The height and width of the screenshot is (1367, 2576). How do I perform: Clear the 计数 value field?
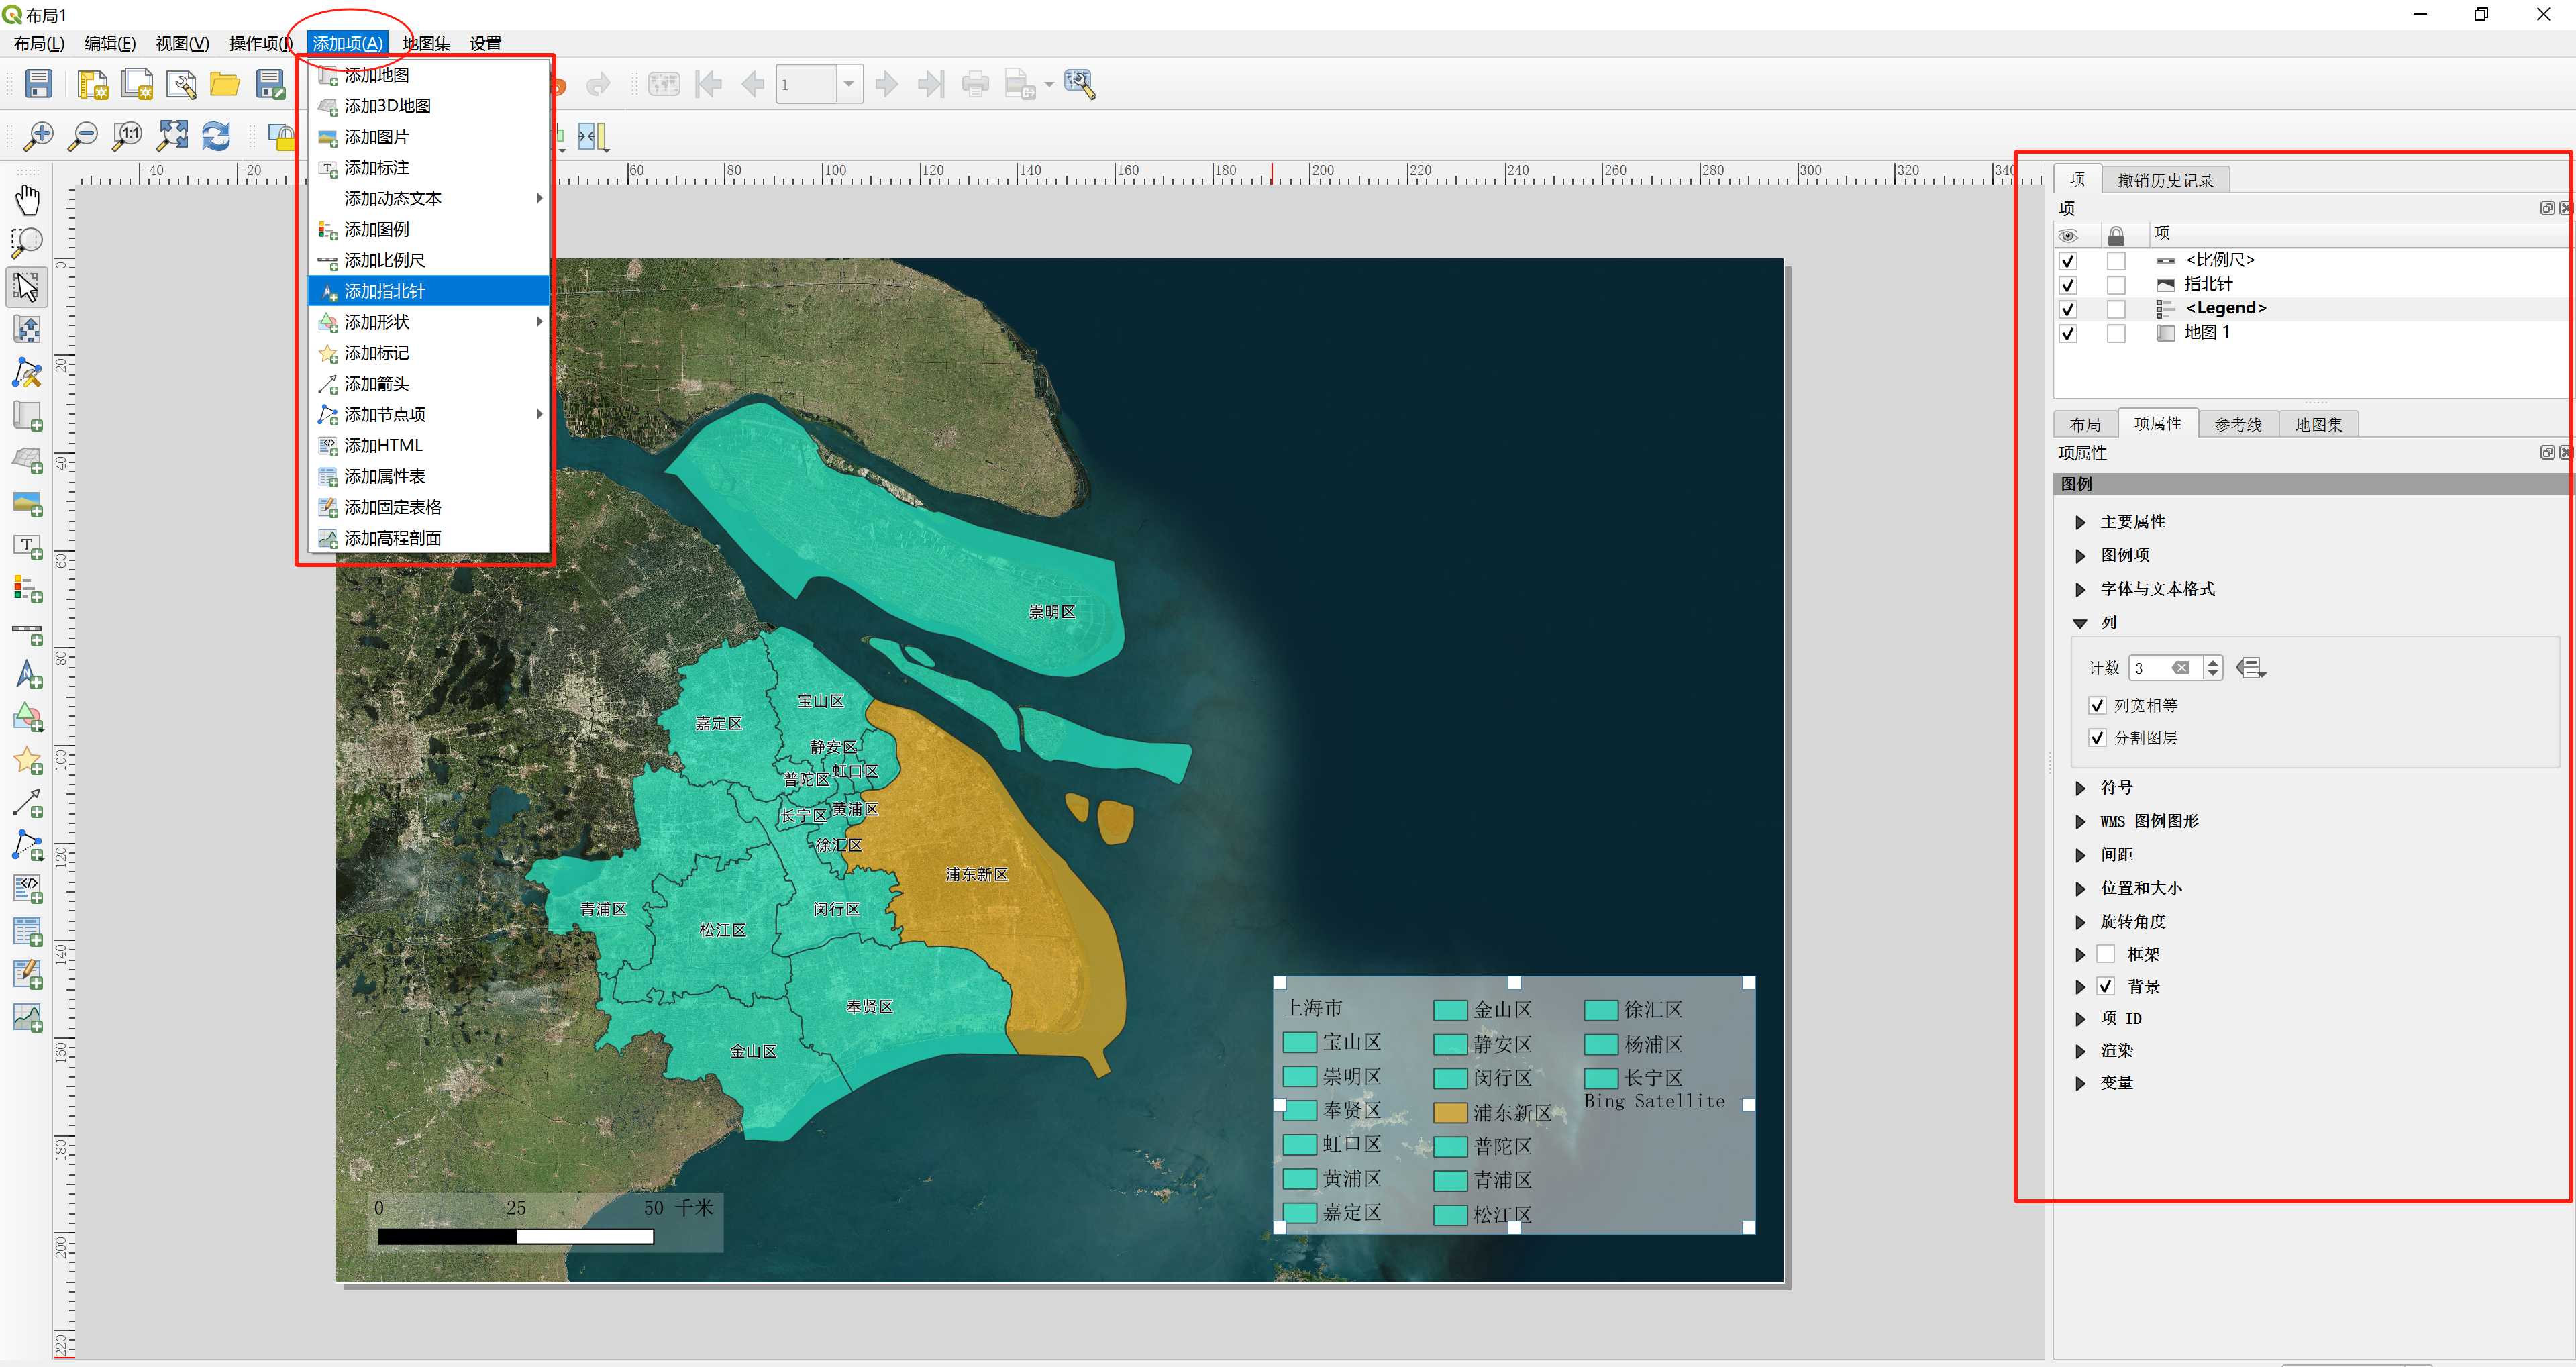click(2181, 668)
